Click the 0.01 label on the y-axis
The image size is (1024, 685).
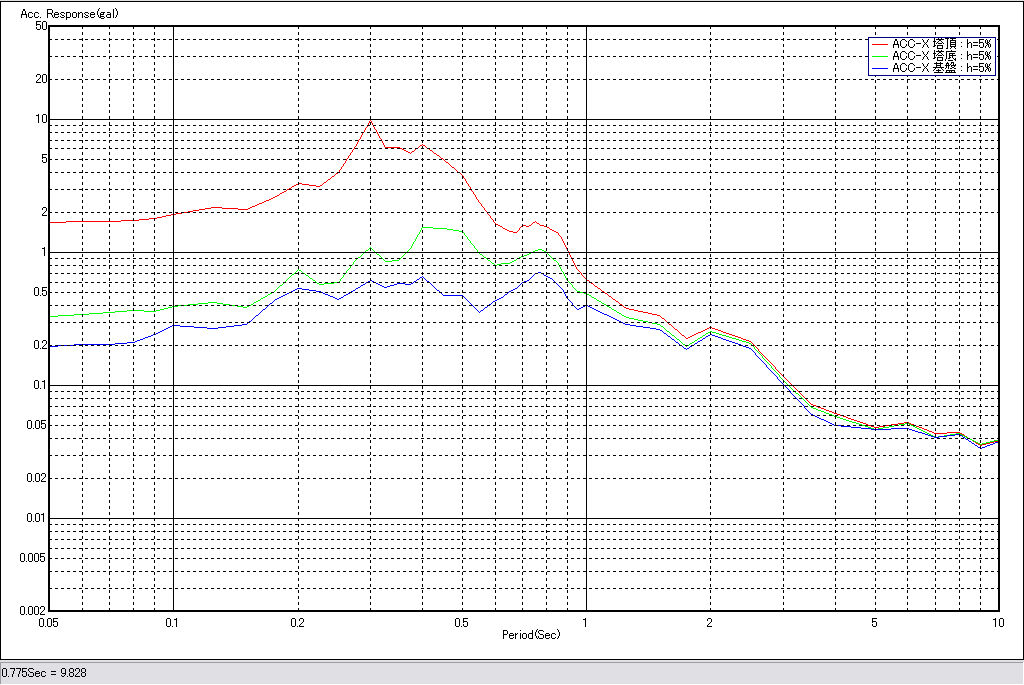click(x=36, y=518)
